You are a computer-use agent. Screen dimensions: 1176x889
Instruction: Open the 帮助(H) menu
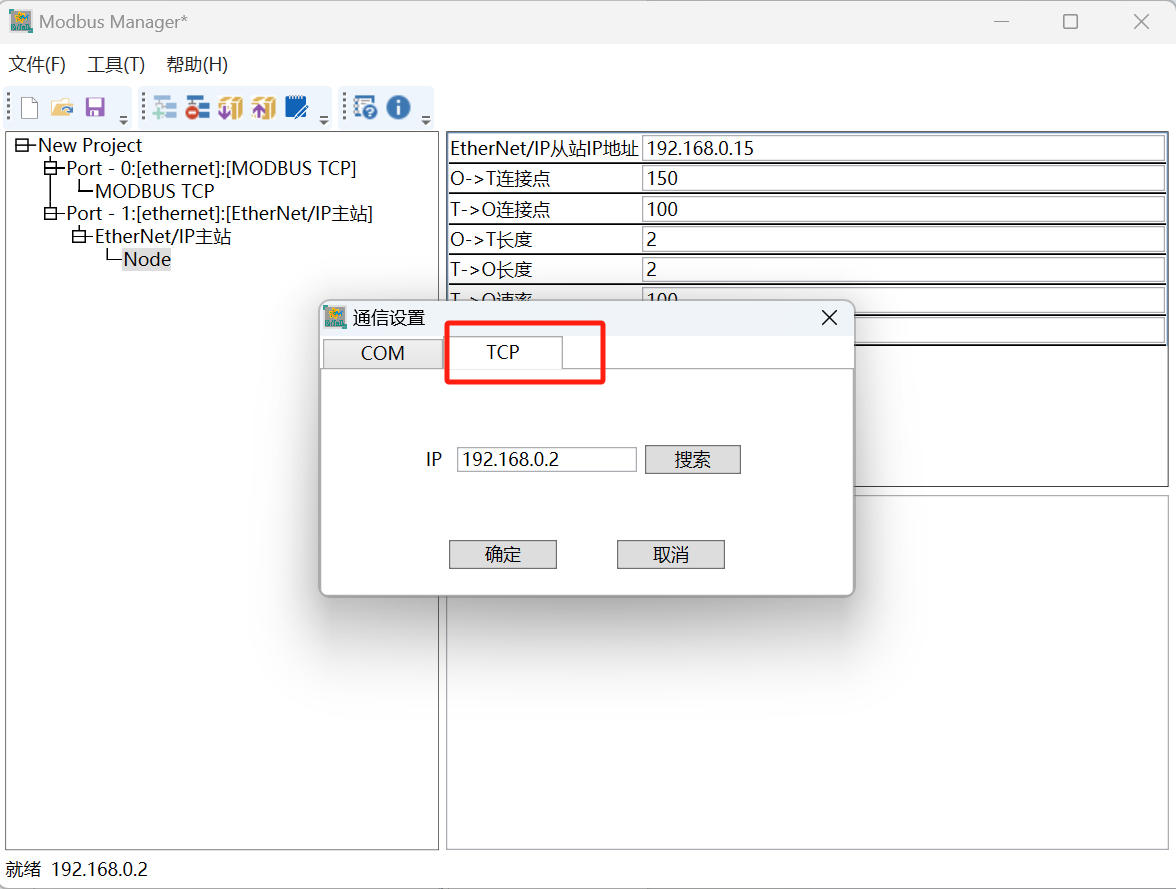click(197, 65)
